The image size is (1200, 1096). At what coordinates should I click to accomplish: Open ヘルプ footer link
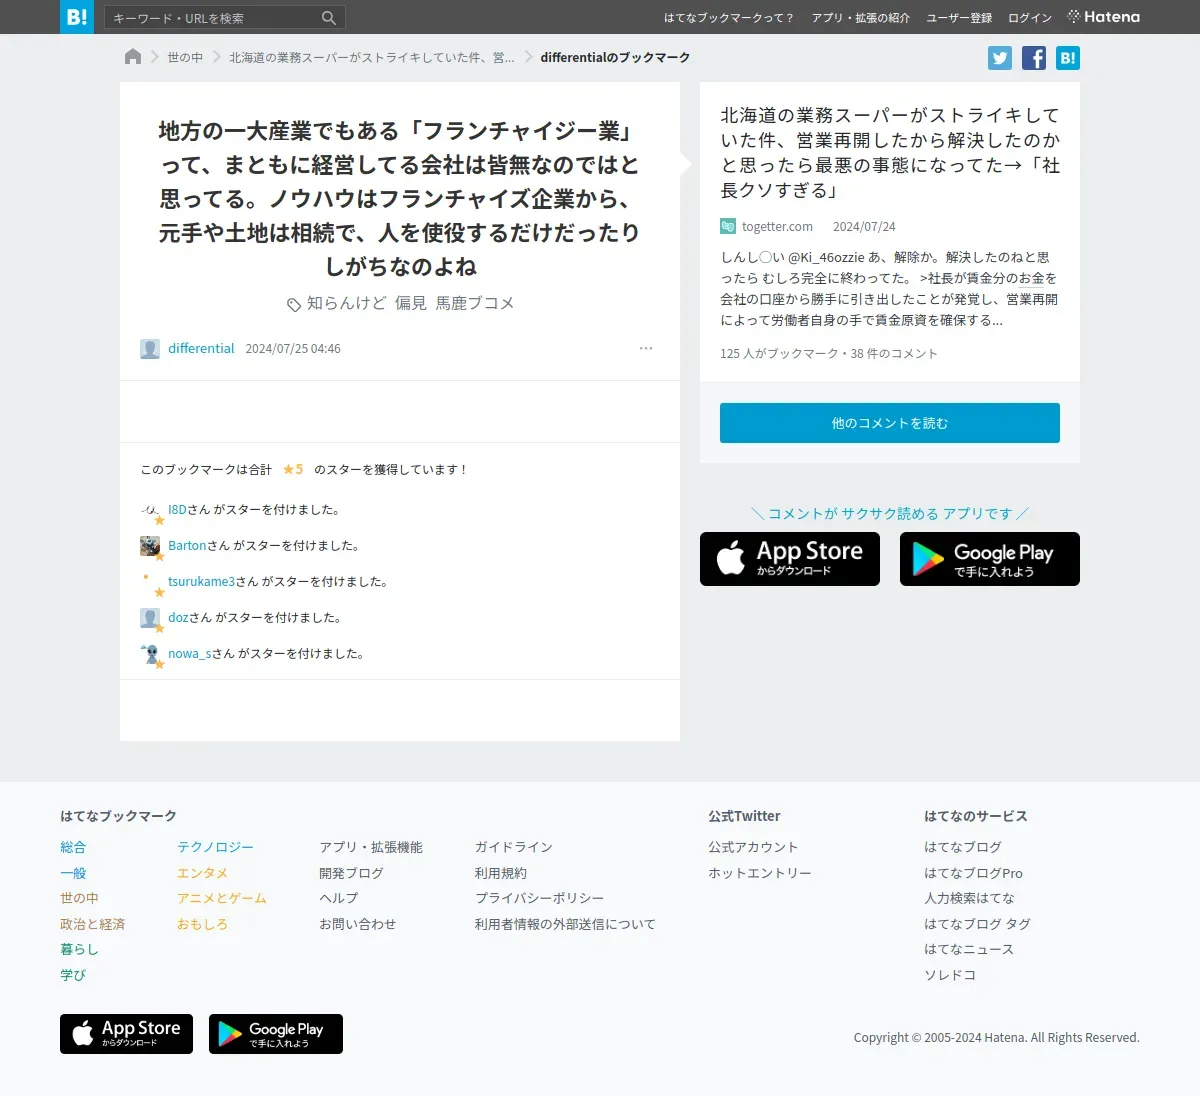click(338, 898)
